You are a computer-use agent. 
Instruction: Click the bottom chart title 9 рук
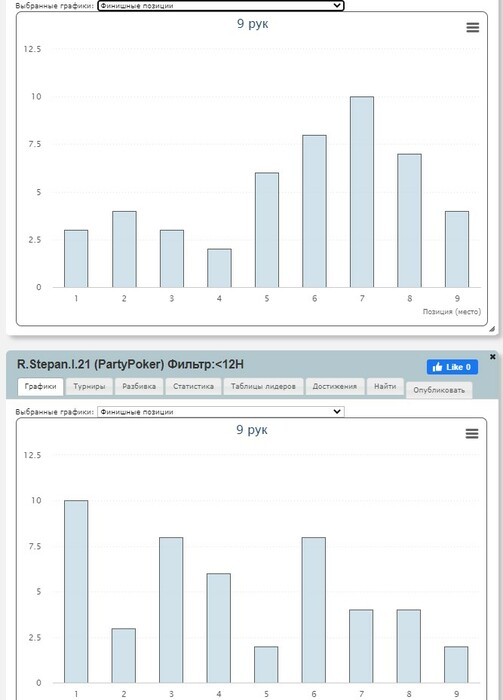[x=252, y=429]
